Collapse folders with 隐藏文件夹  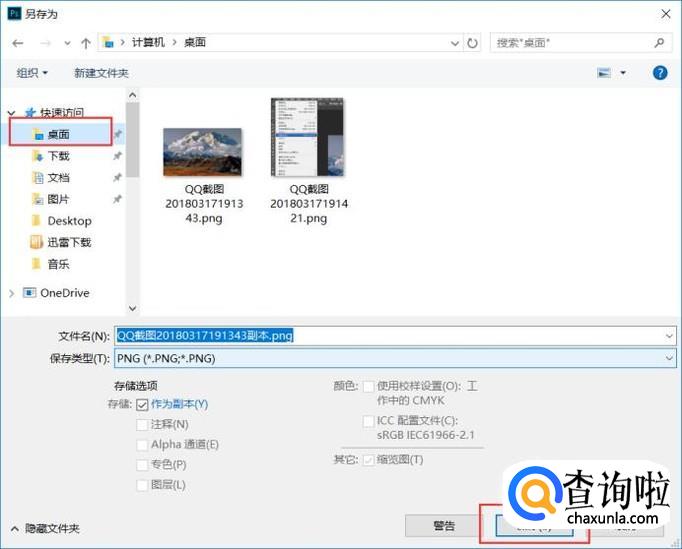click(45, 529)
